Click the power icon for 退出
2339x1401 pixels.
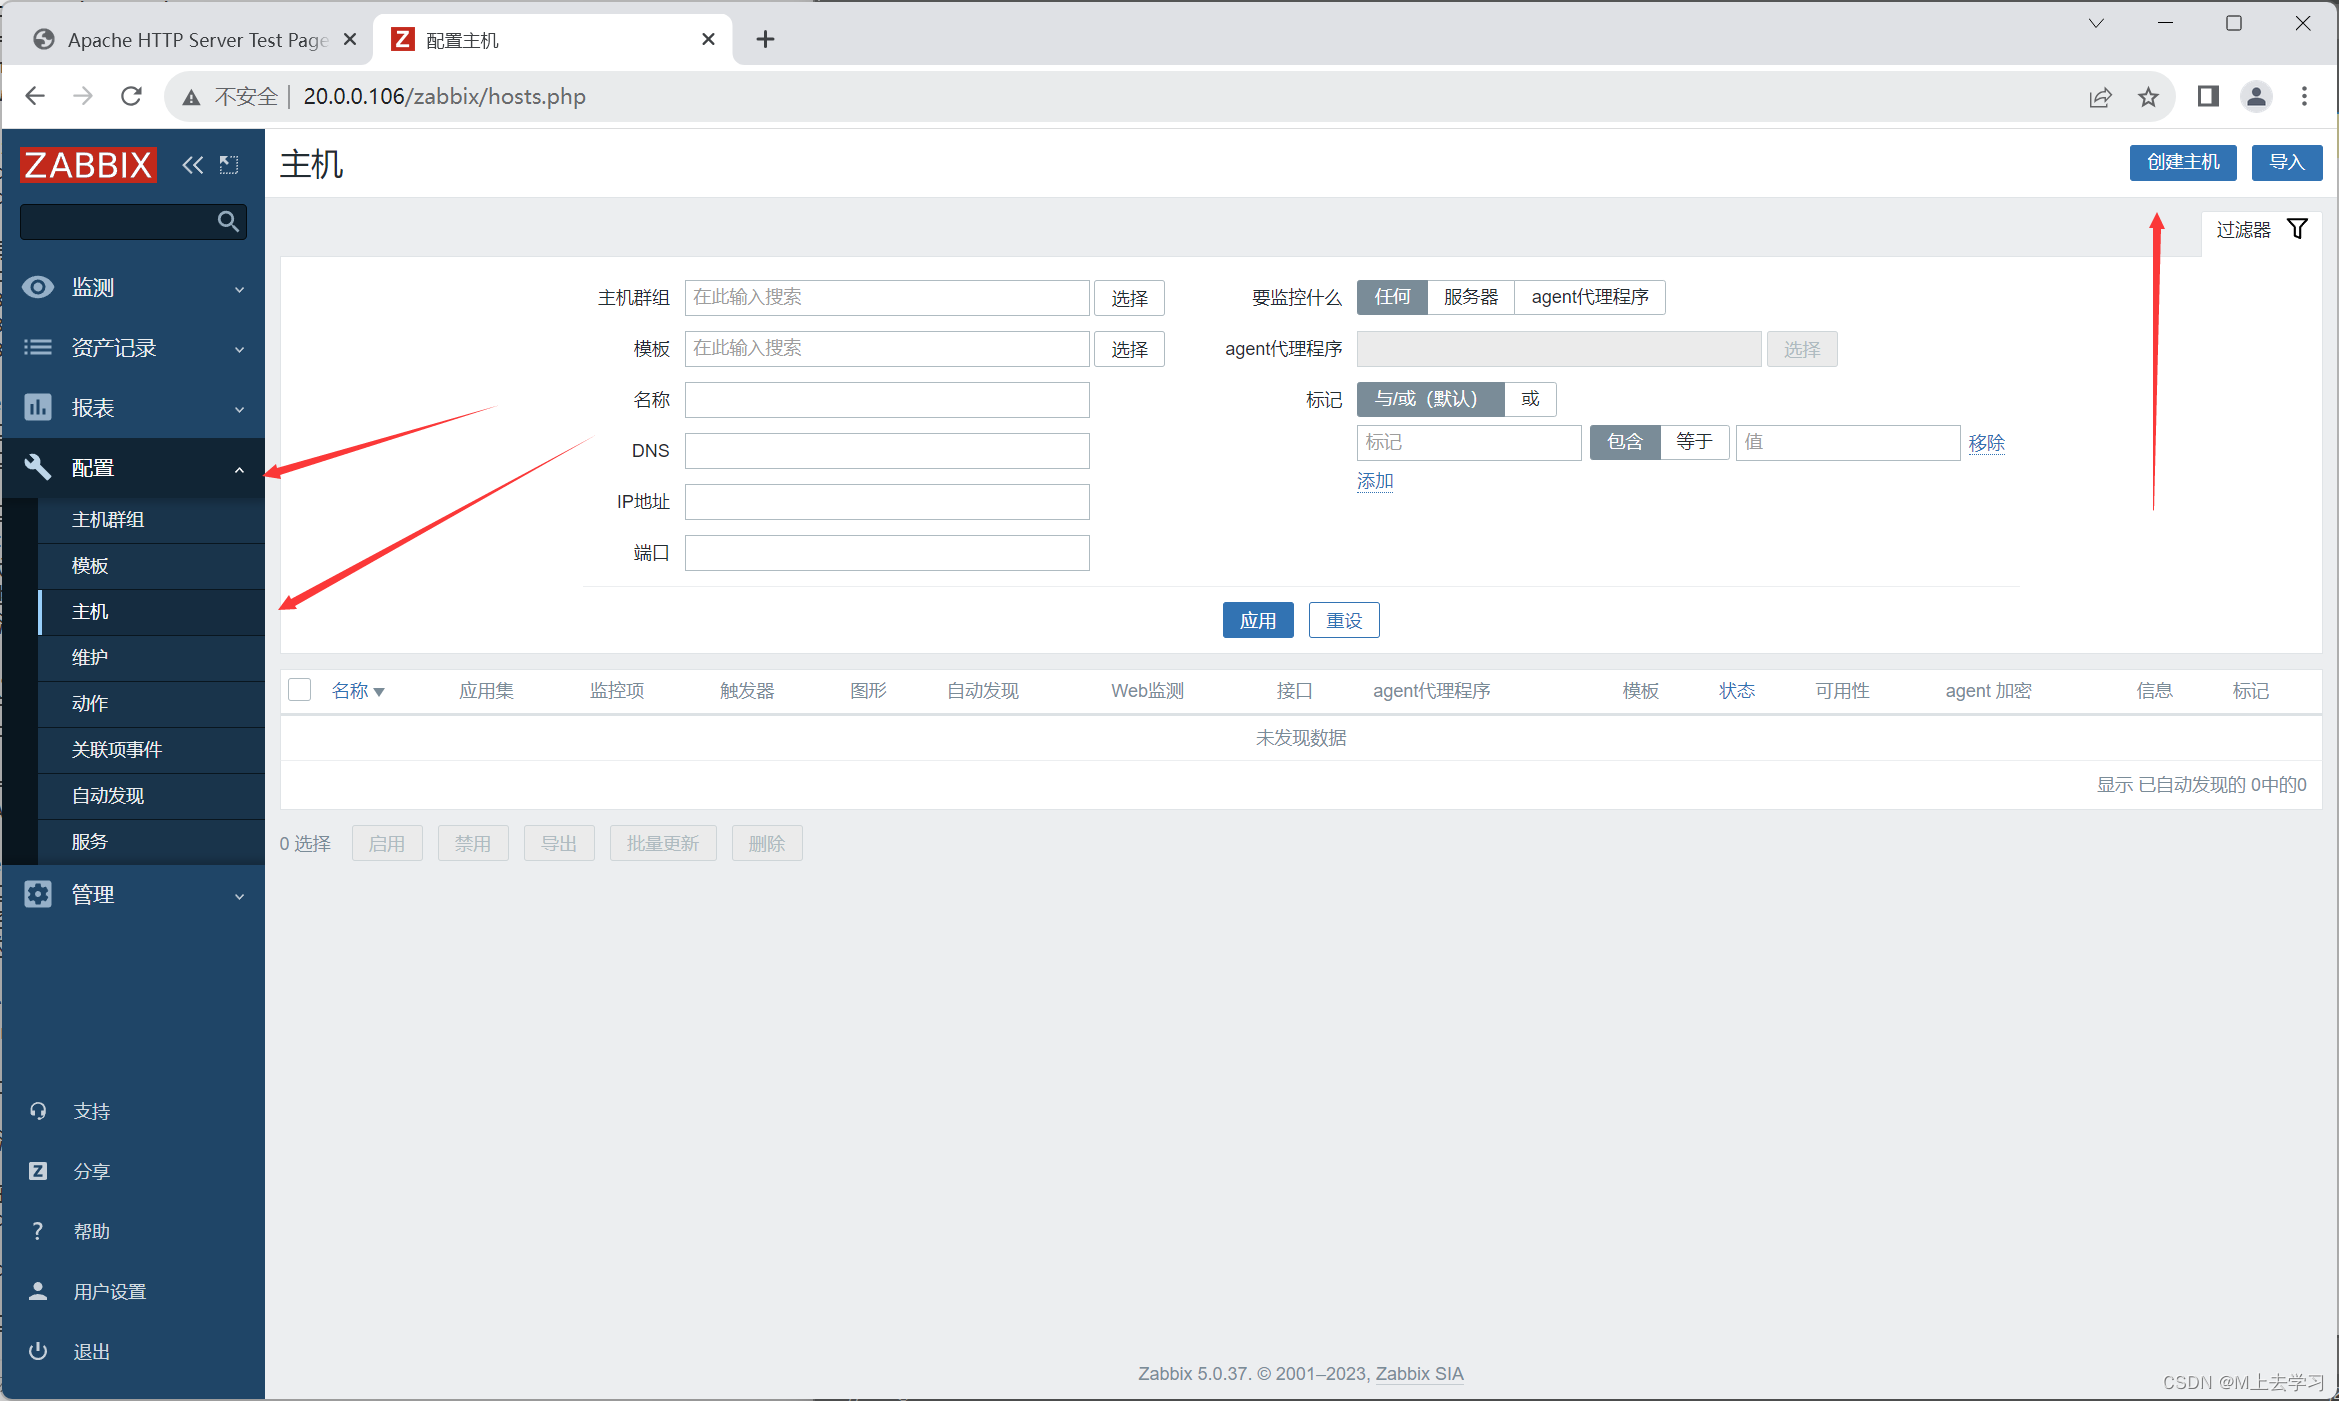(x=38, y=1351)
